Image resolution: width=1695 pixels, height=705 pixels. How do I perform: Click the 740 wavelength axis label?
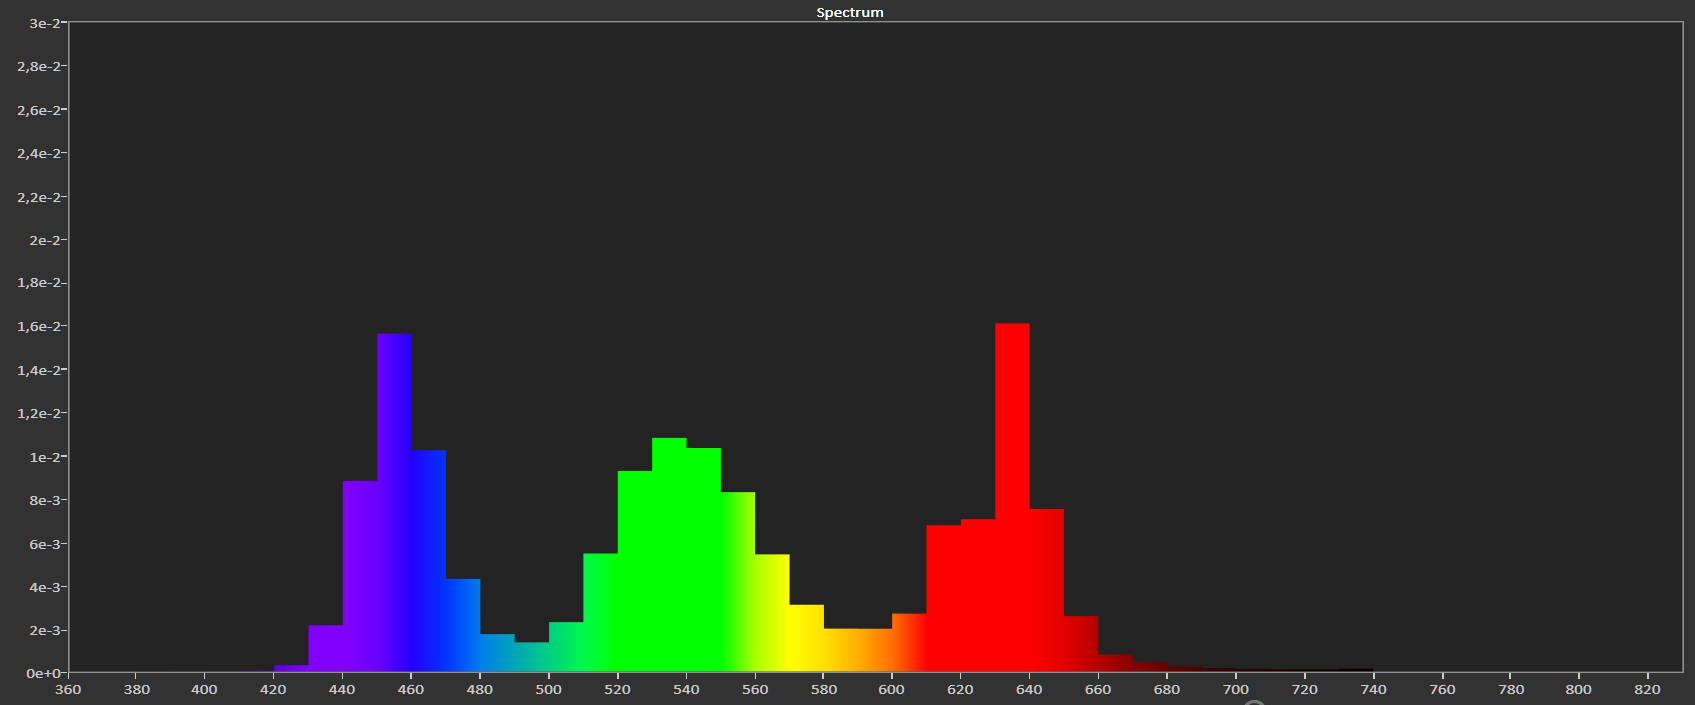point(1373,689)
